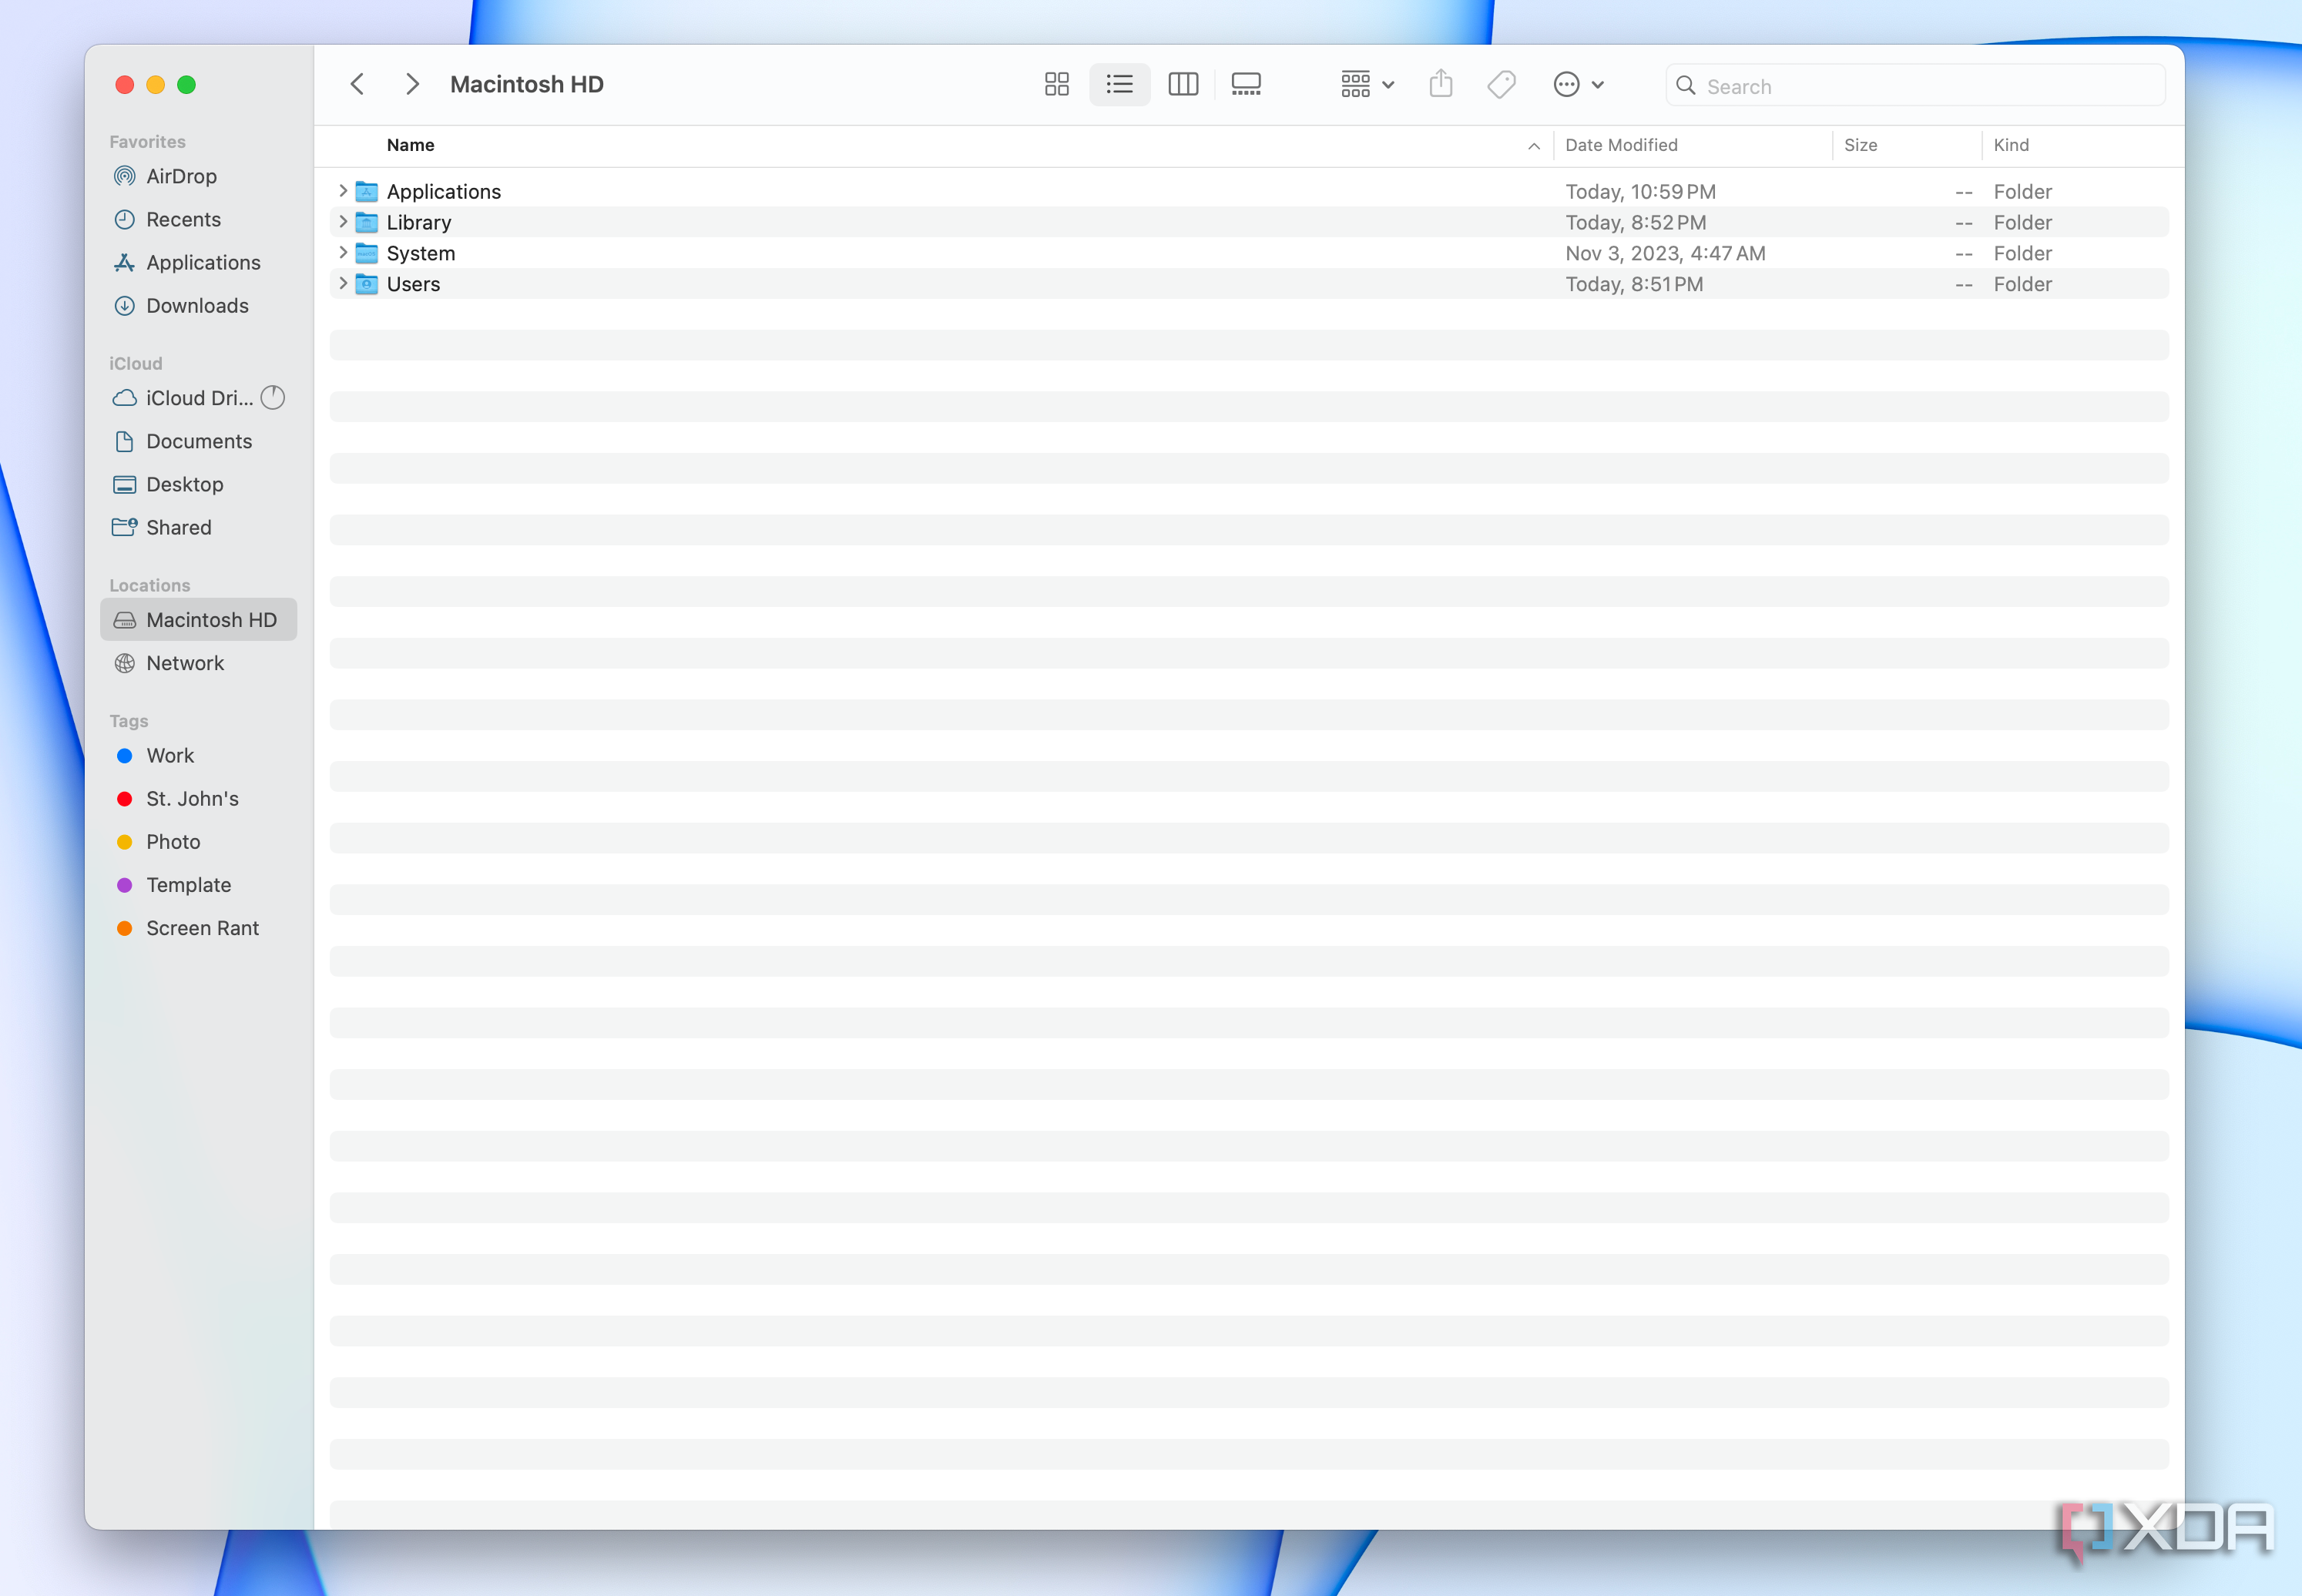The width and height of the screenshot is (2302, 1596).
Task: Click the Share toolbar icon
Action: click(x=1440, y=84)
